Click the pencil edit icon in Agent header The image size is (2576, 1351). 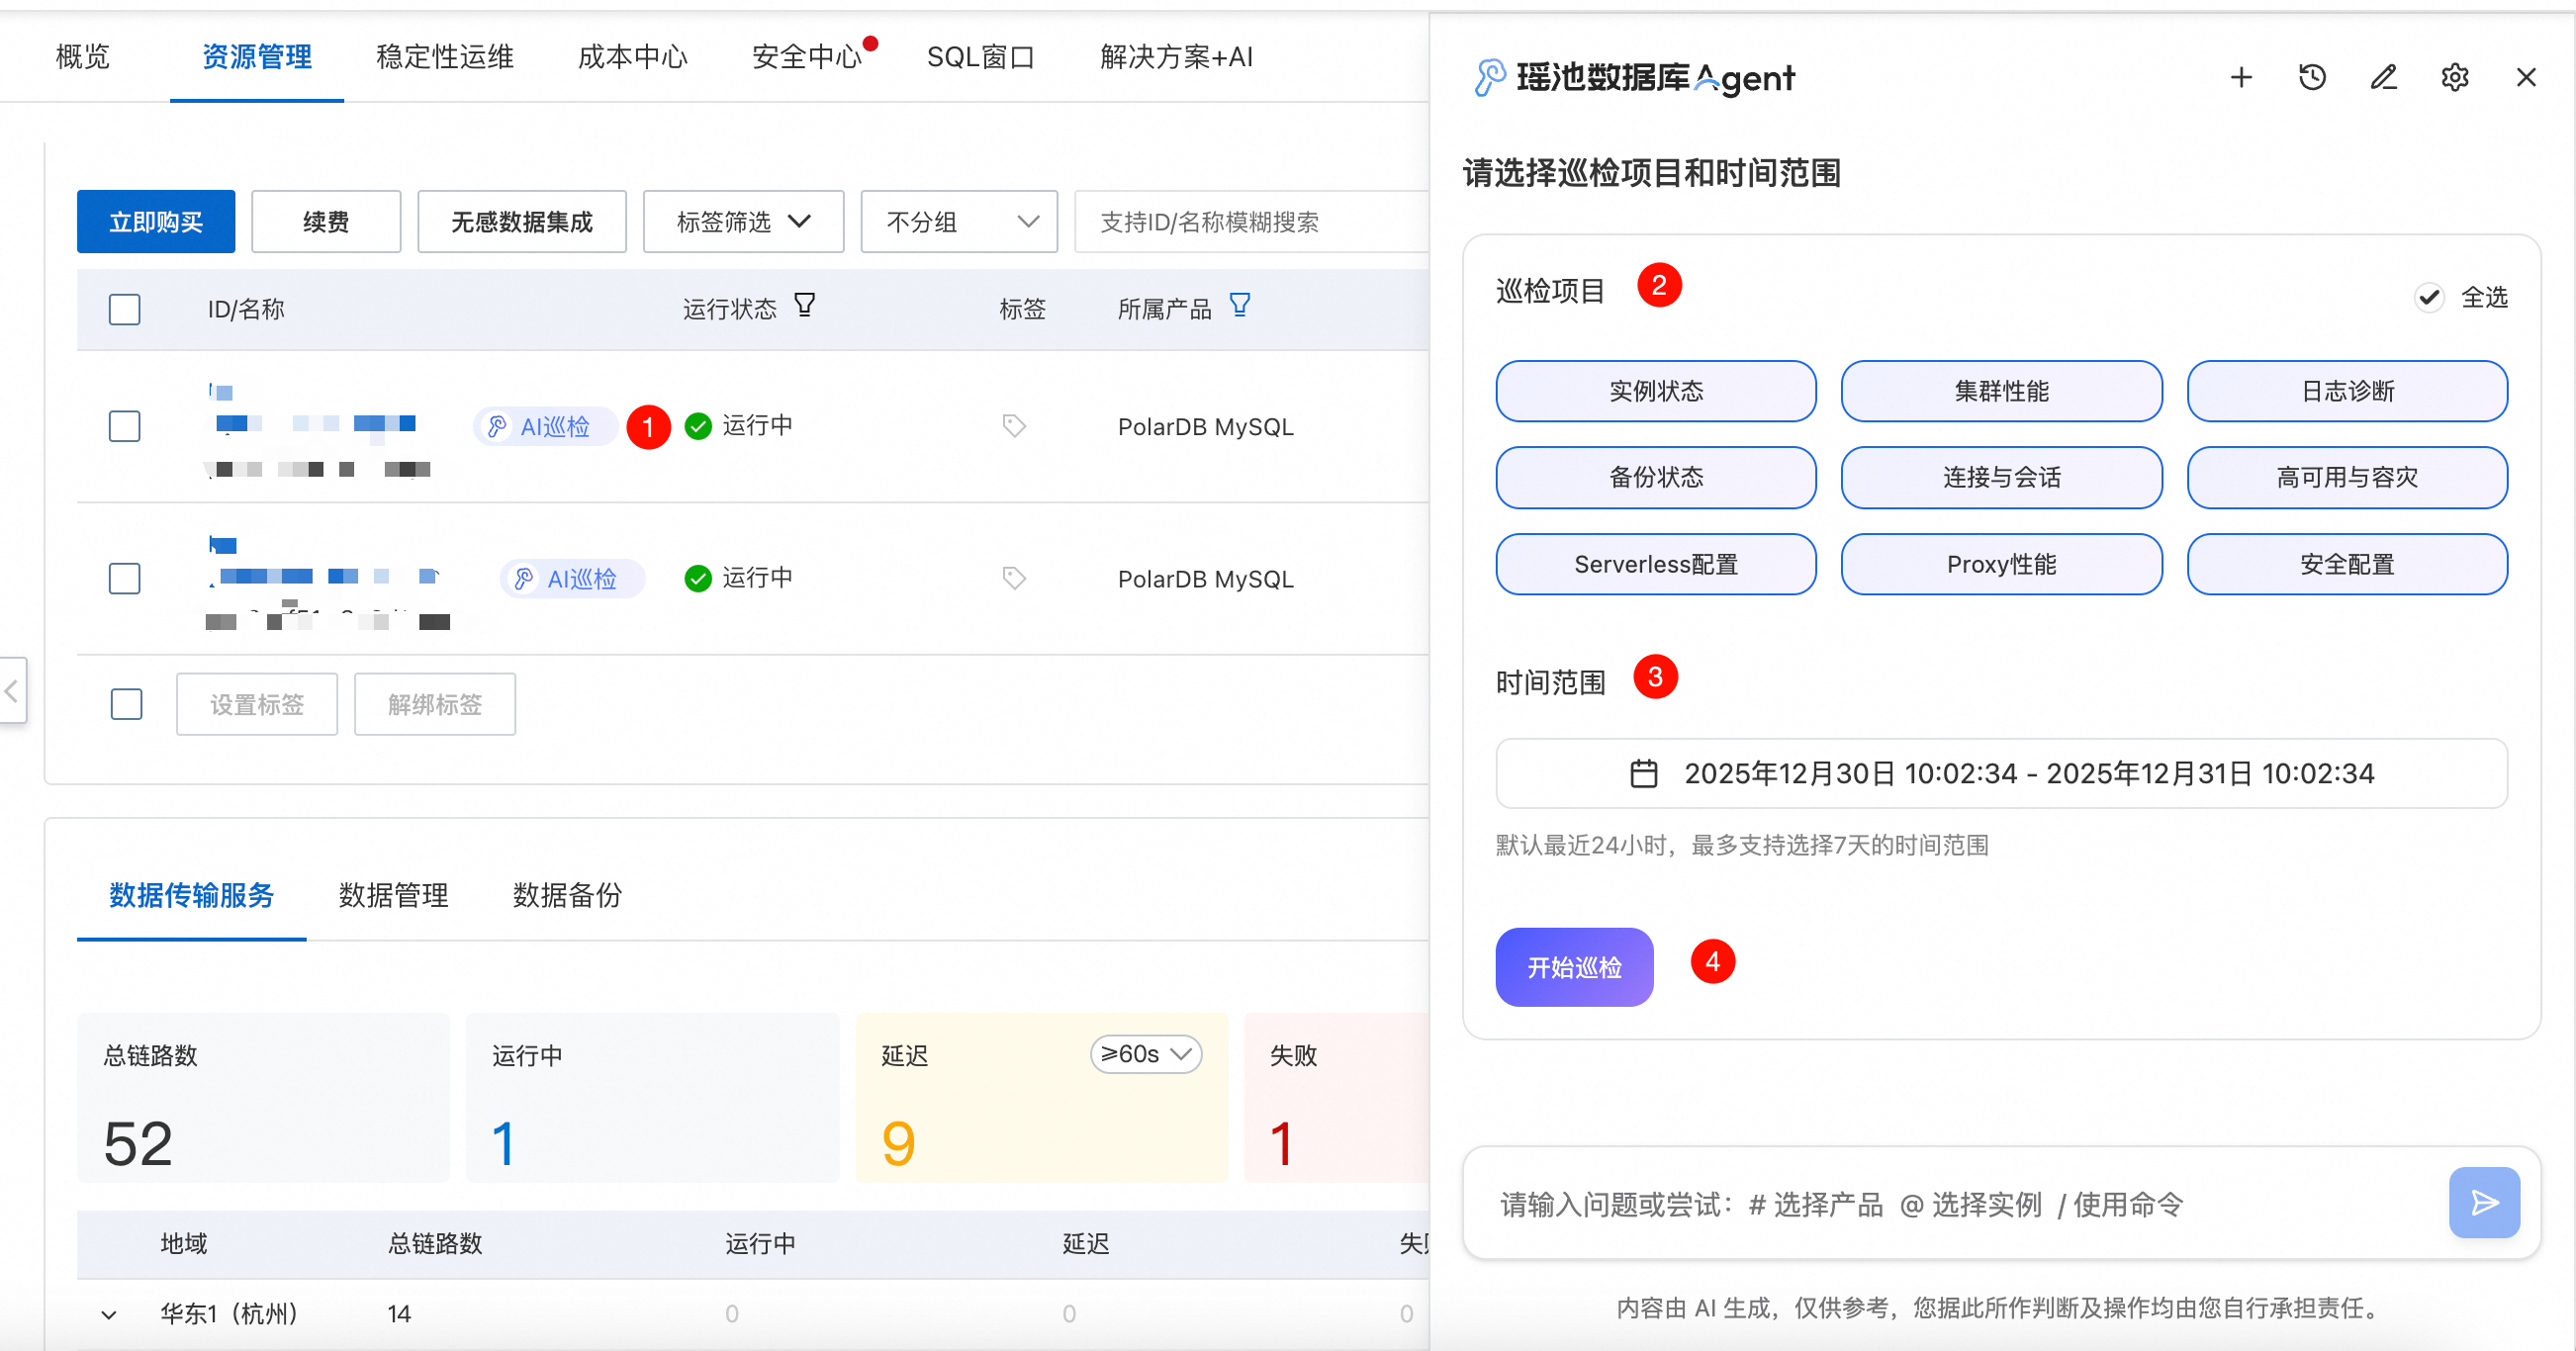click(2383, 77)
